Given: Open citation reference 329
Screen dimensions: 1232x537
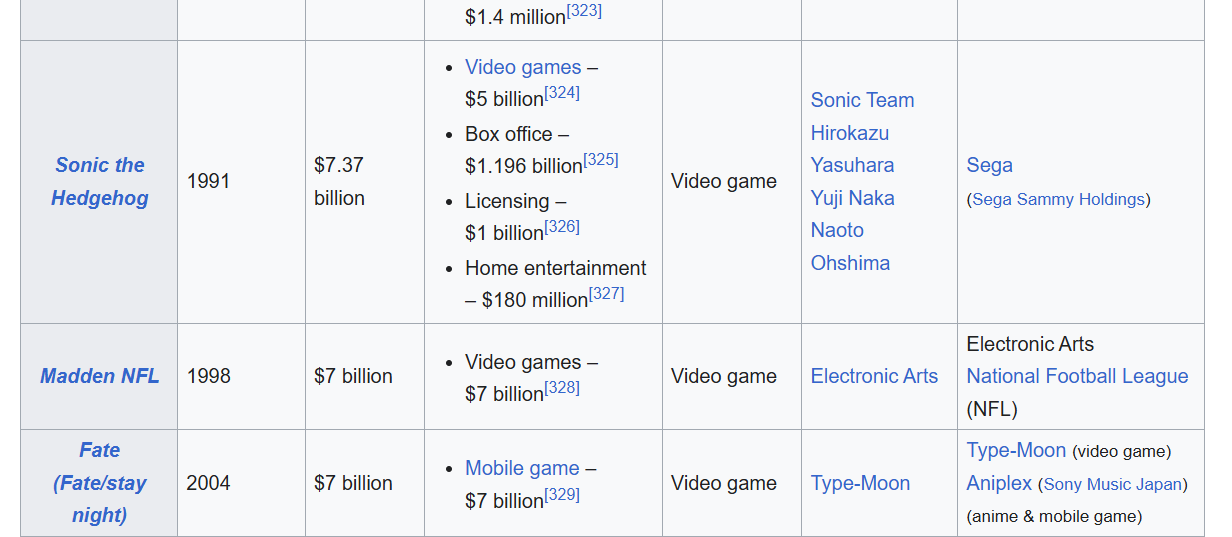Looking at the screenshot, I should pos(563,495).
